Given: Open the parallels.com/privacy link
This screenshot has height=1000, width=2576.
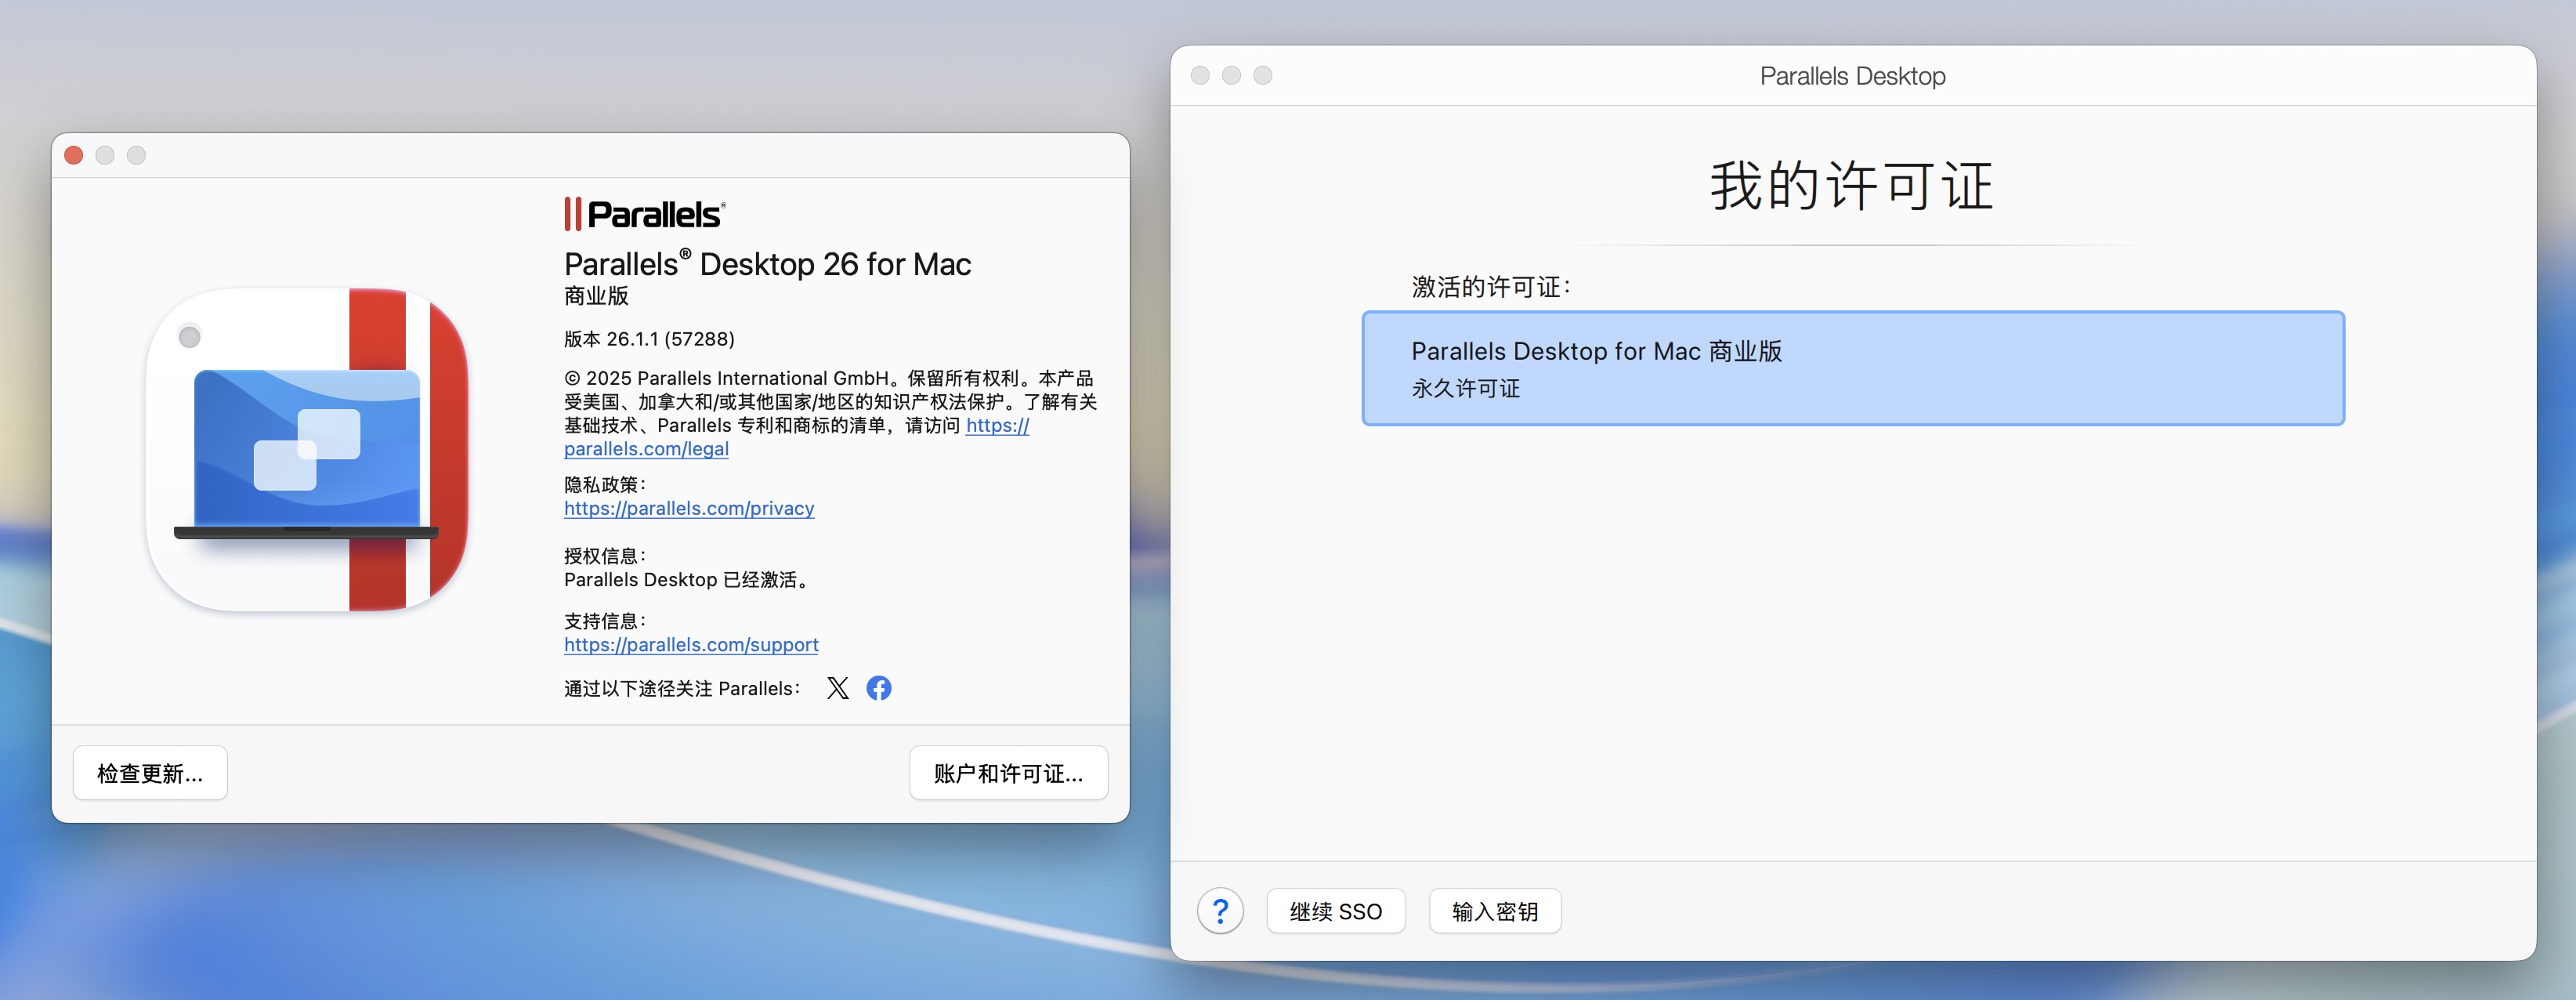Looking at the screenshot, I should click(x=689, y=508).
